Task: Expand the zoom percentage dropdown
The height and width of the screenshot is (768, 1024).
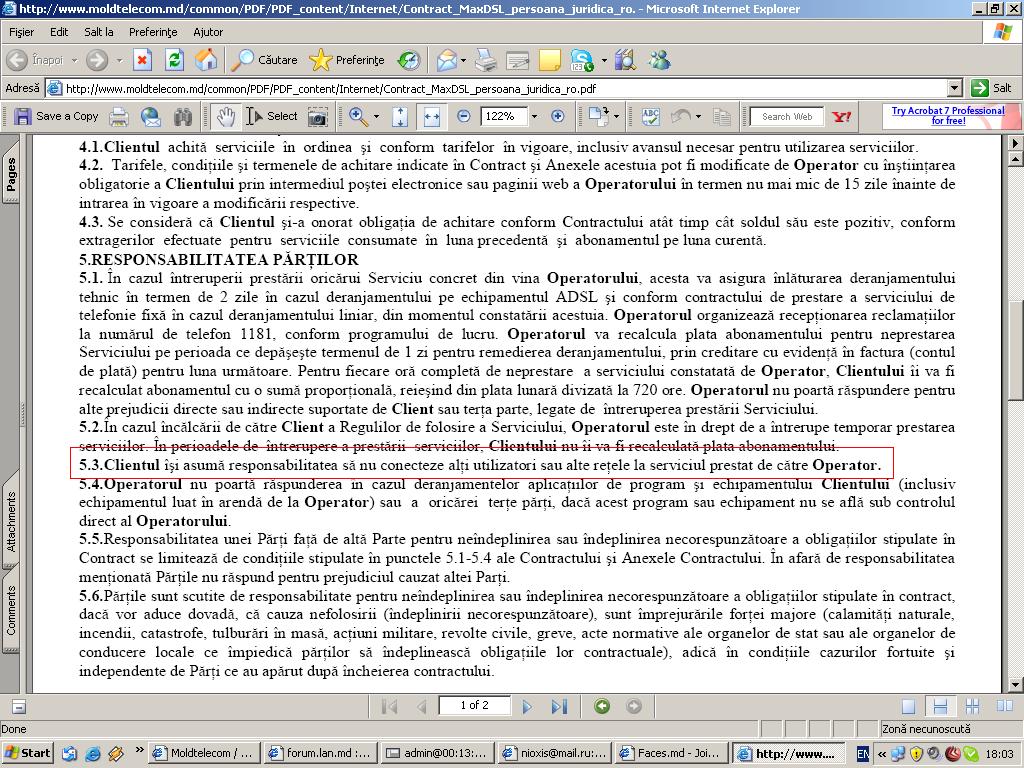Action: point(534,117)
